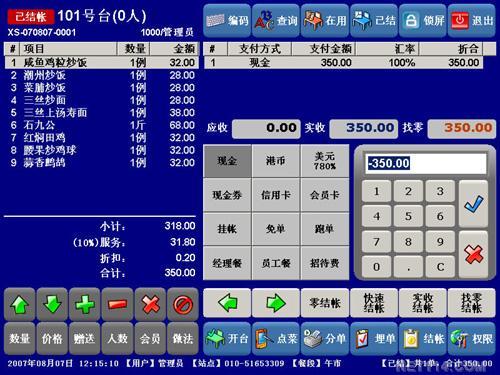Select order row 三丝上汤寿面
This screenshot has height=375, width=500.
click(x=102, y=113)
